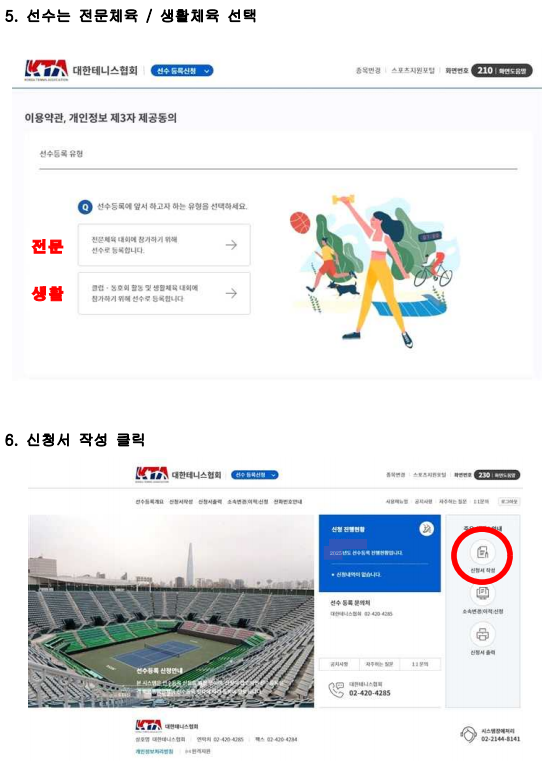Click the 신청서 출력 printer icon

point(482,634)
